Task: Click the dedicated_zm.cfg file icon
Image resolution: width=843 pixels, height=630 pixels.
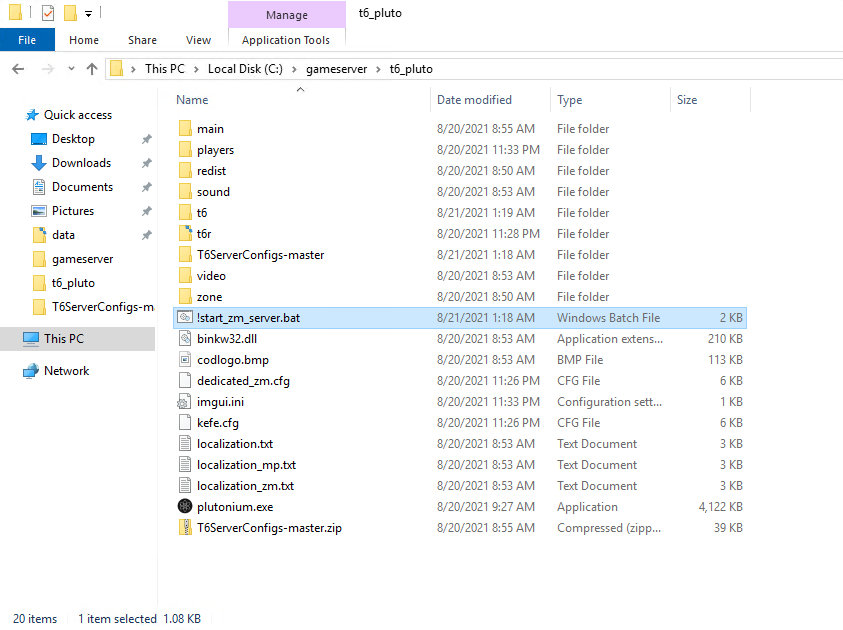Action: [184, 381]
